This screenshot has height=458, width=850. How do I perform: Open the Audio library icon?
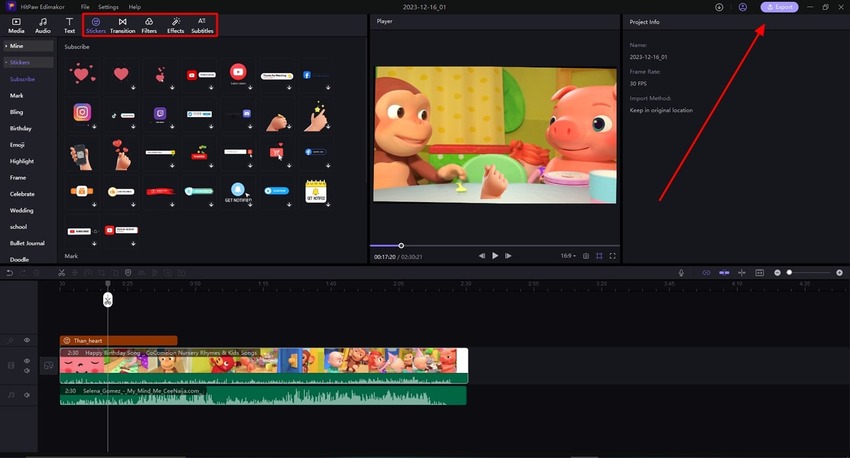point(43,25)
